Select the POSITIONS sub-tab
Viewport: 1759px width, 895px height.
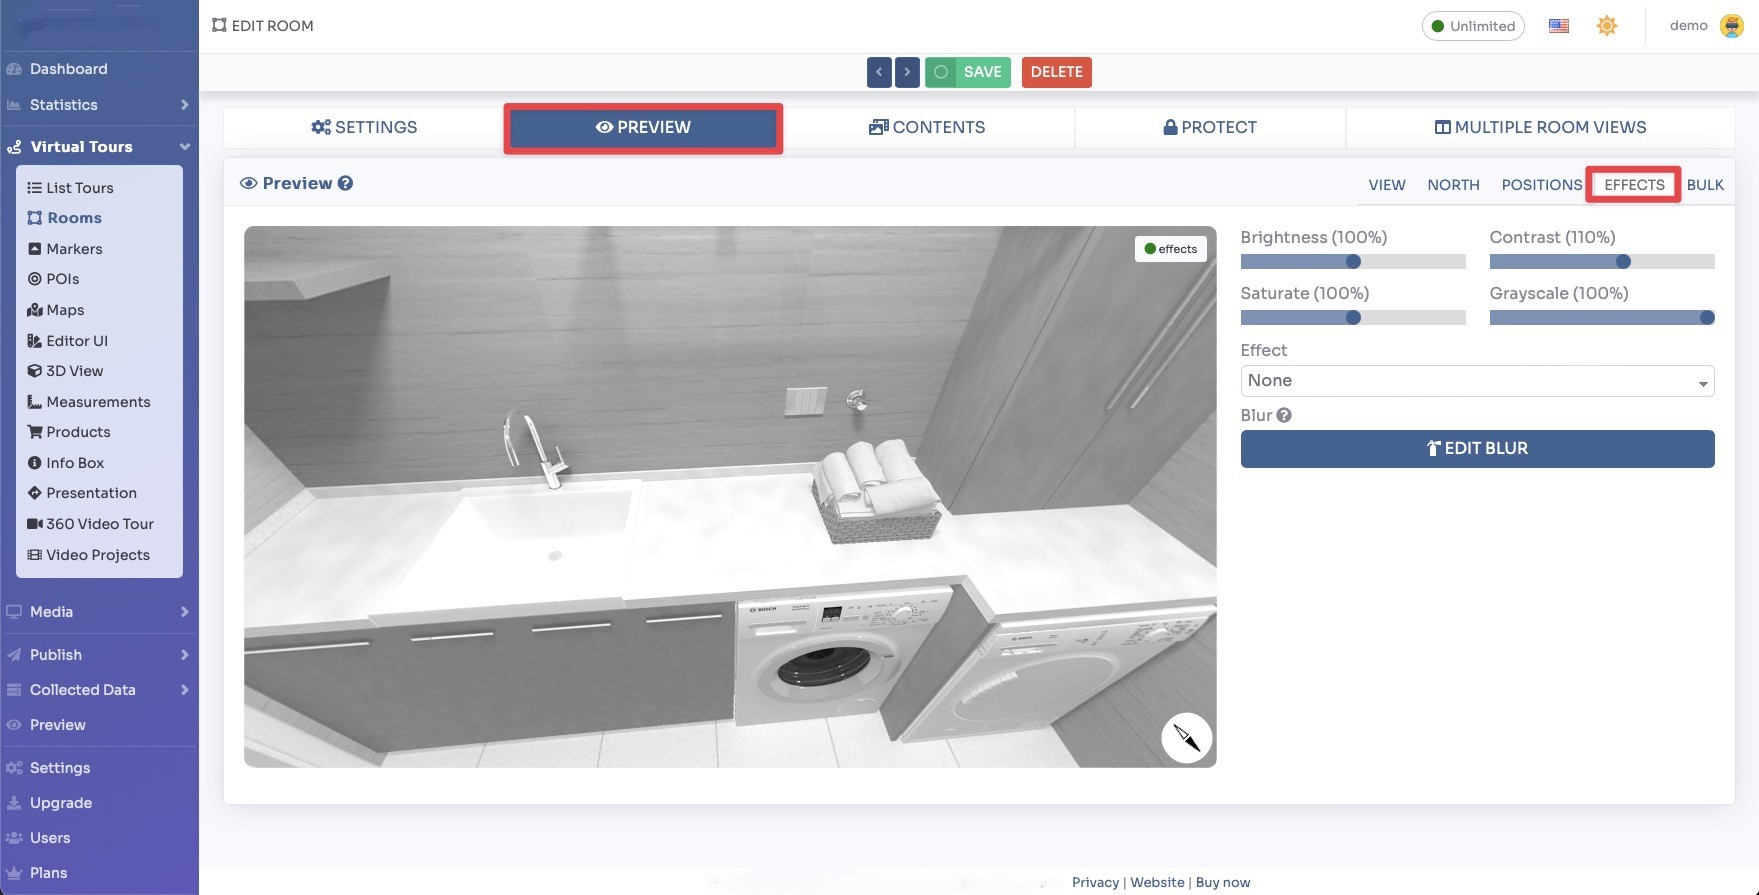[1541, 185]
